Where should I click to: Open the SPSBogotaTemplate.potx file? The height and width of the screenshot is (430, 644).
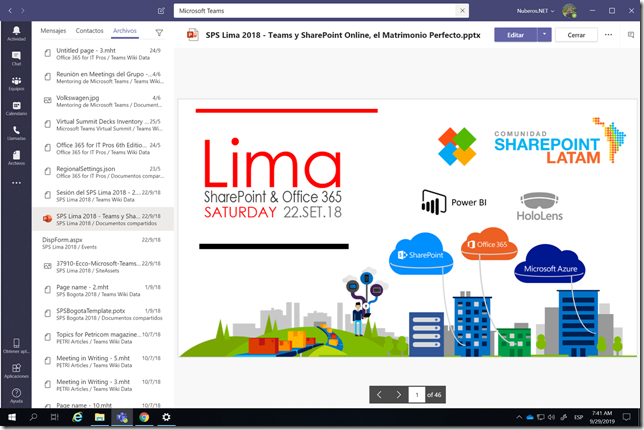coord(103,314)
